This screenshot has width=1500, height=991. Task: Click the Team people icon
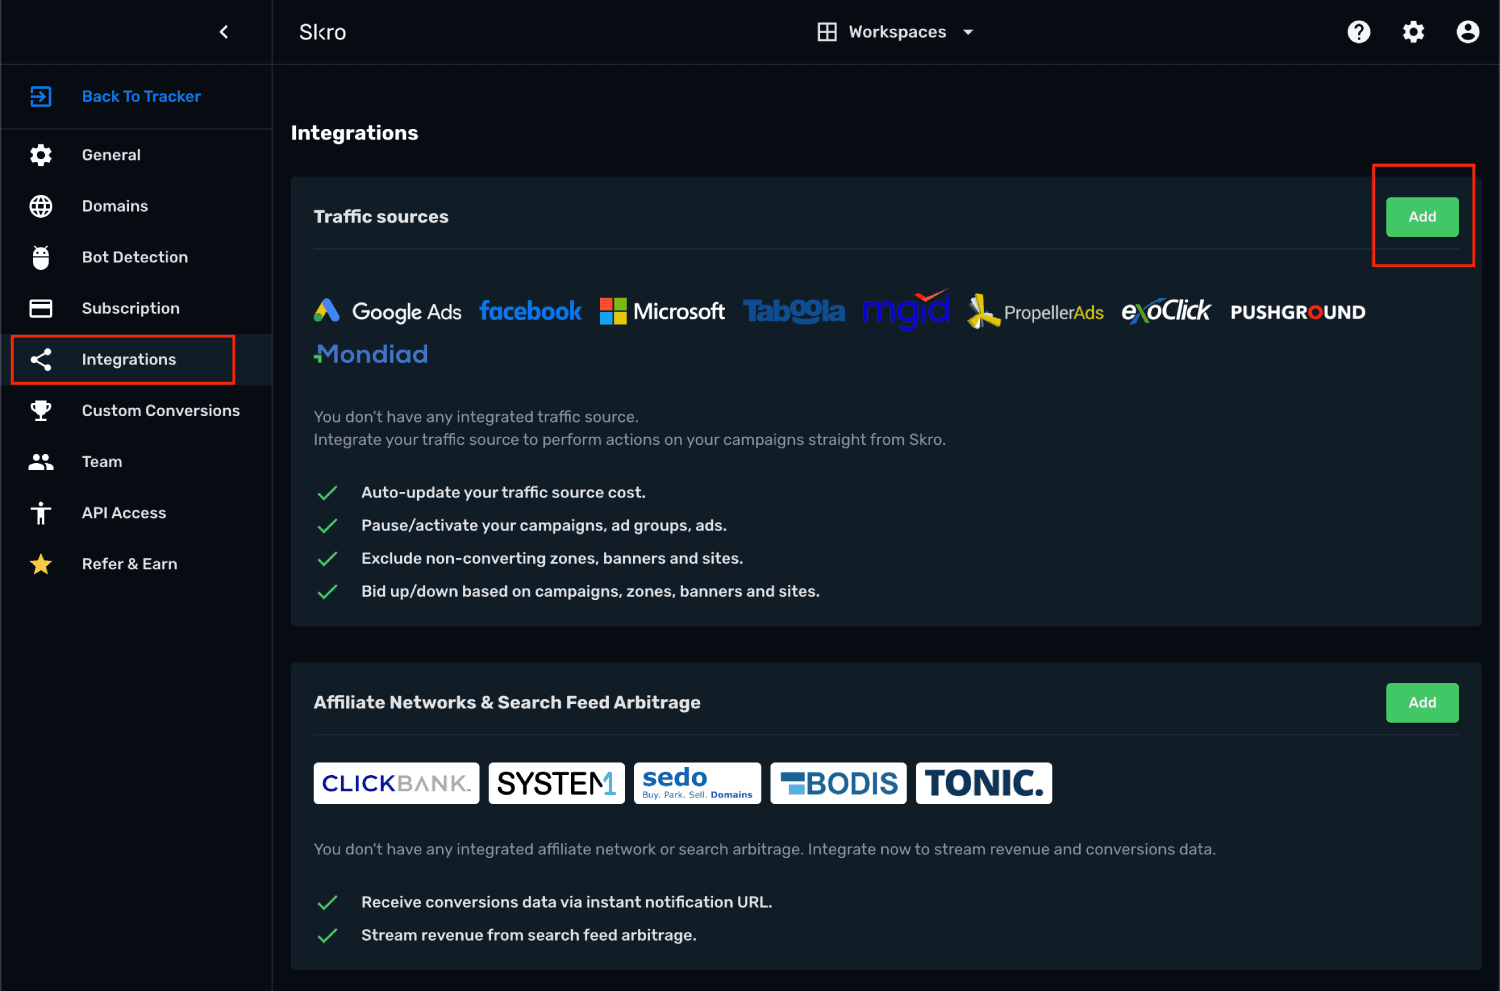point(41,462)
